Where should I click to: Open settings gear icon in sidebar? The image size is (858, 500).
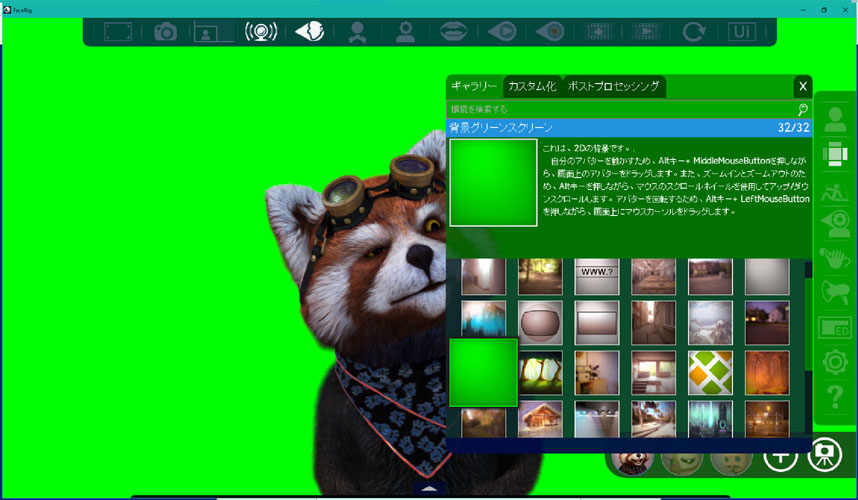[x=835, y=362]
